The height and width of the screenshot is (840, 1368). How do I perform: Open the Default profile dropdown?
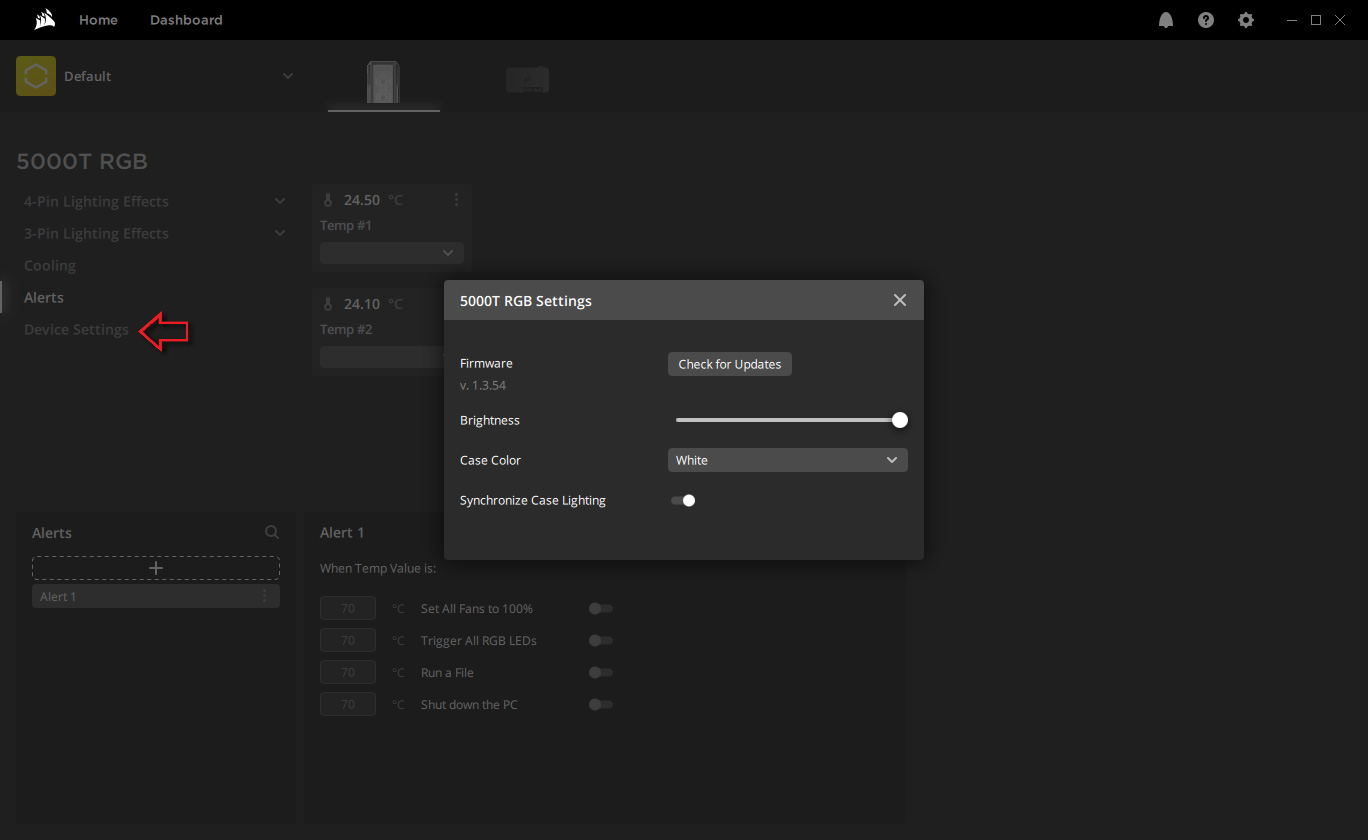[x=288, y=76]
